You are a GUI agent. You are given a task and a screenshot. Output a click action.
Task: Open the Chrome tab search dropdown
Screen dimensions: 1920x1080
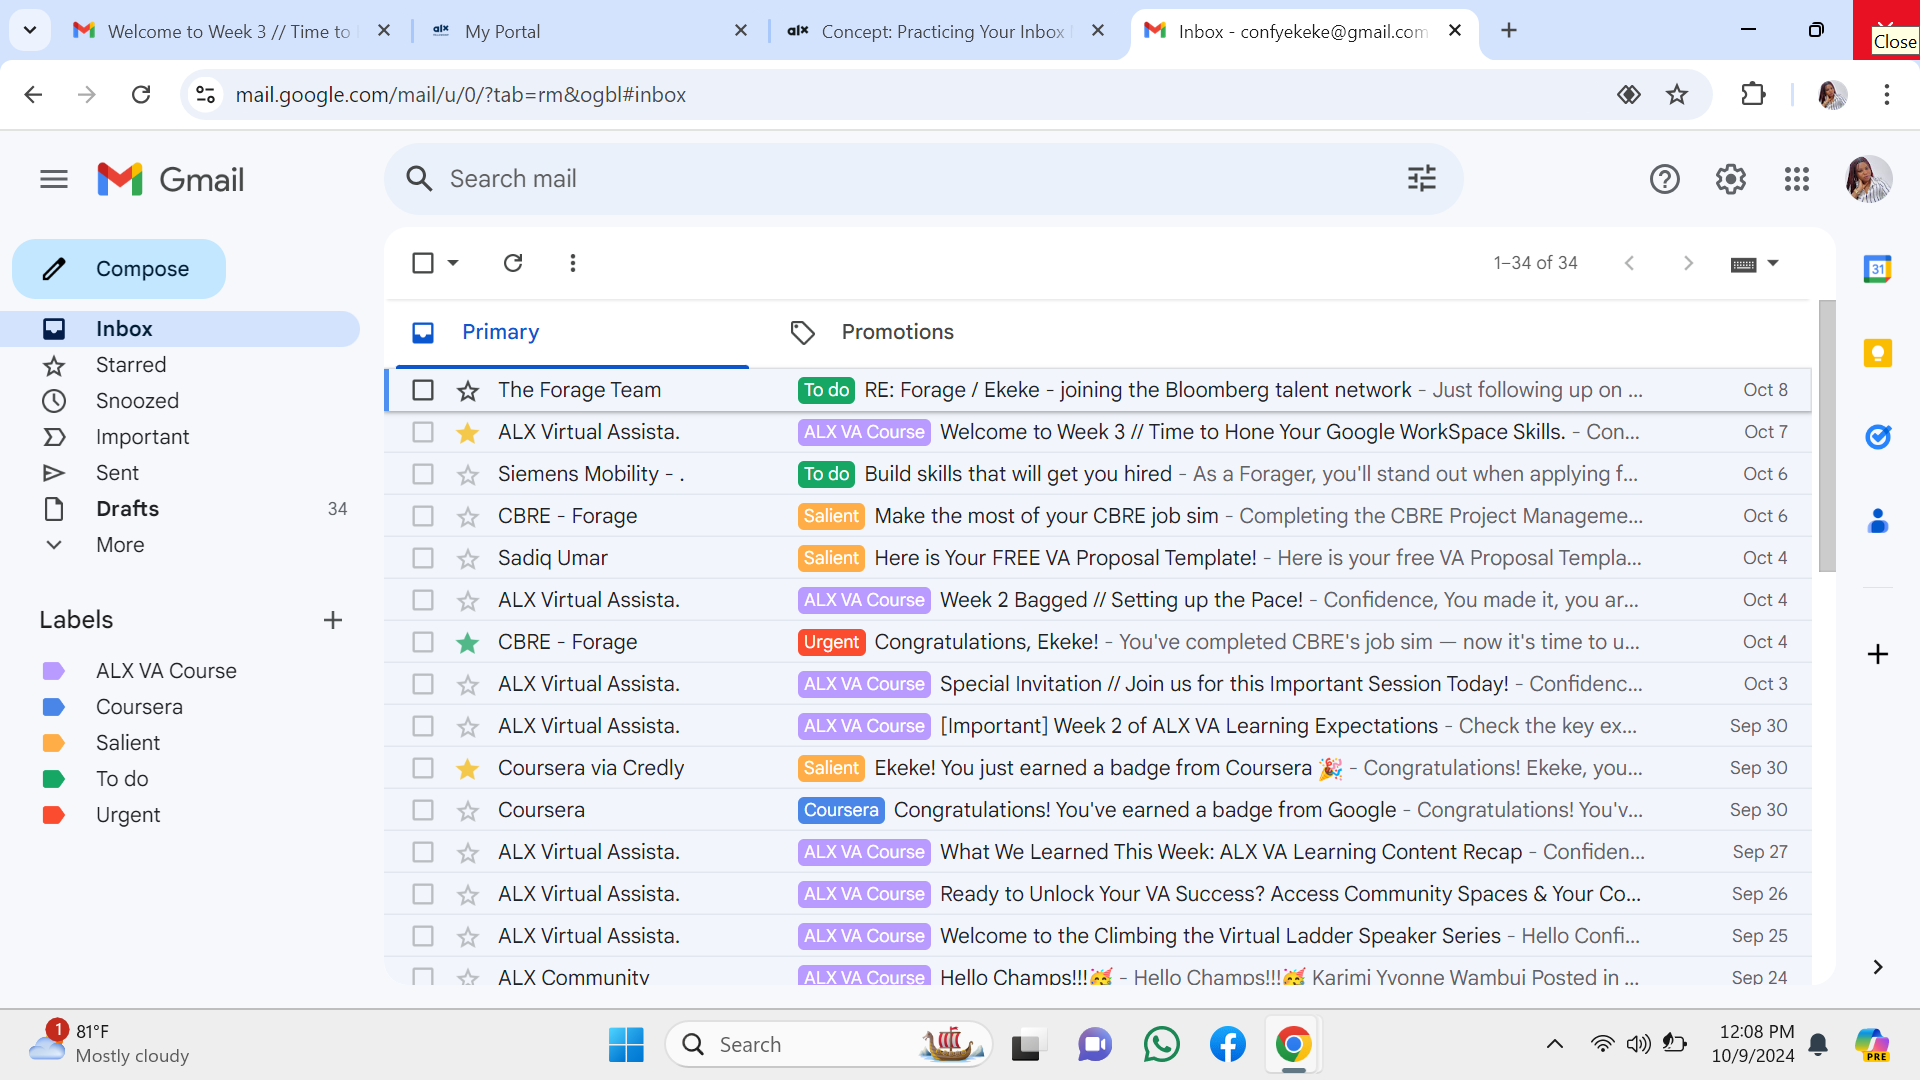(x=30, y=31)
